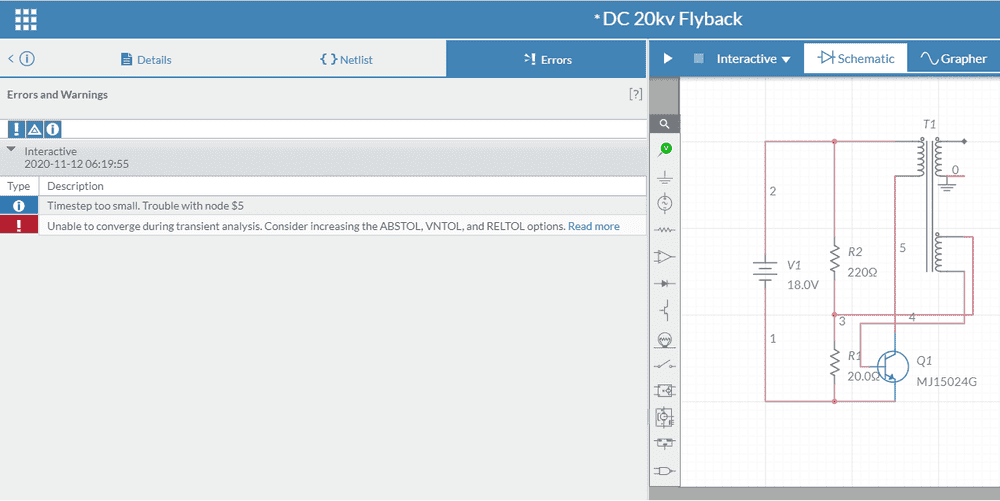Select the Timestep too small message row
Viewport: 1000px width, 501px height.
pyautogui.click(x=323, y=206)
